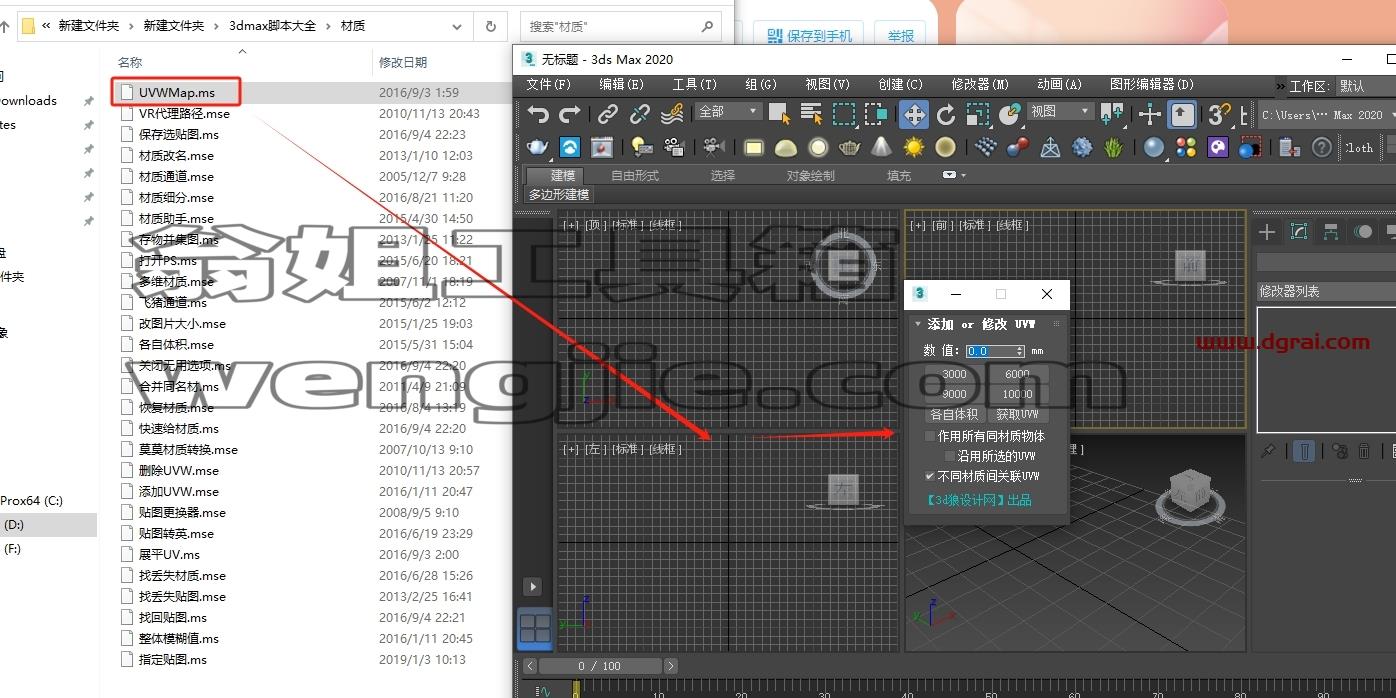Select the Unlink selection broken-chain tool

[x=640, y=114]
